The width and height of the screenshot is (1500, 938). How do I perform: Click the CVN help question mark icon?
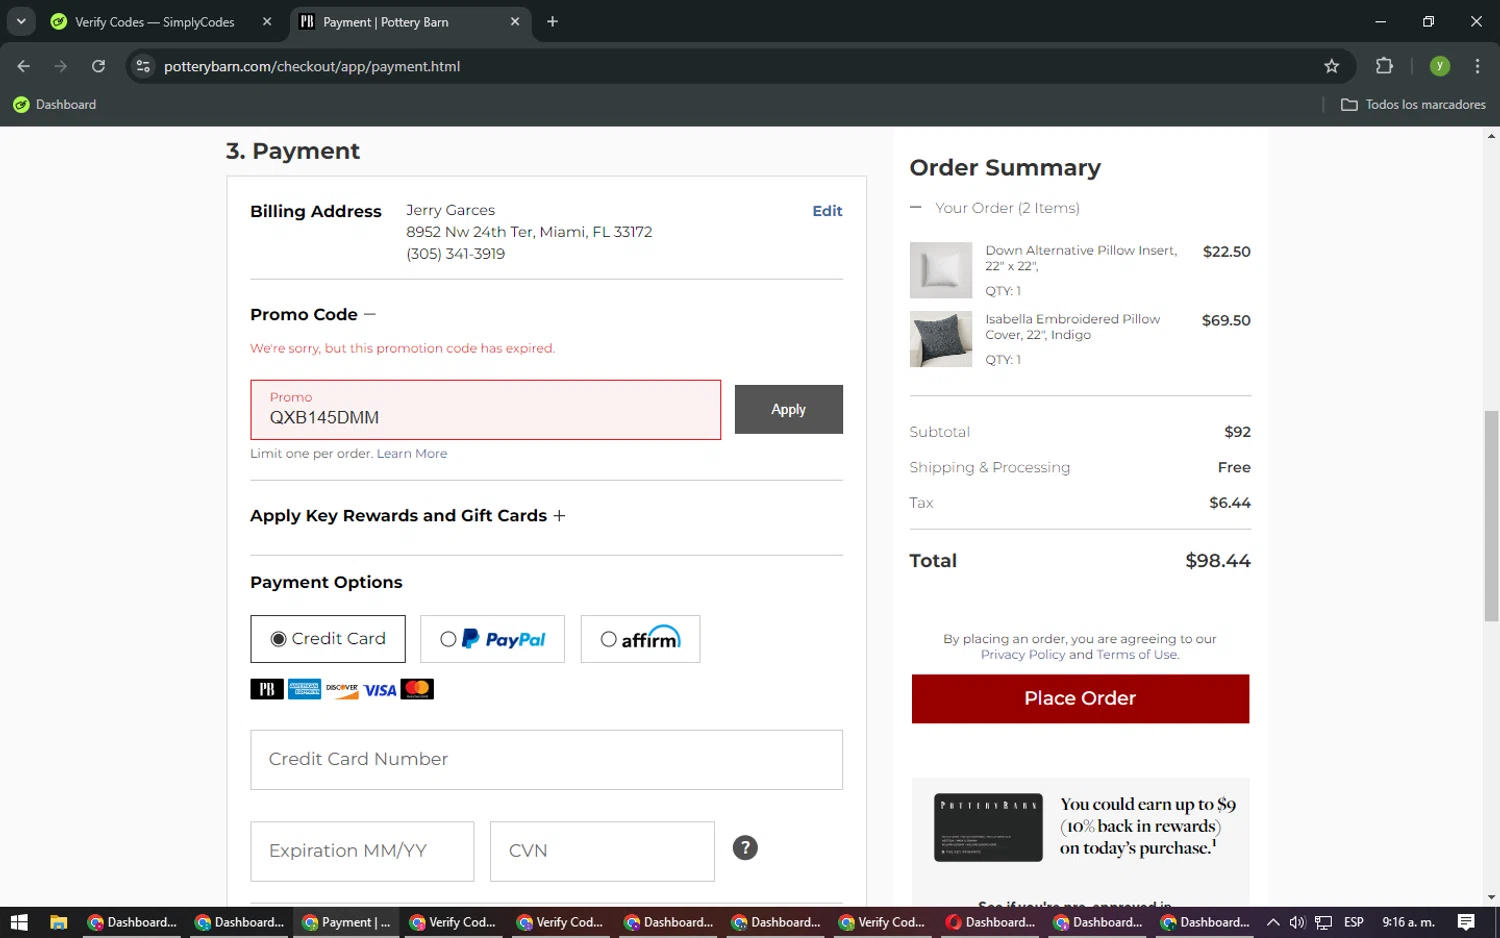(745, 848)
